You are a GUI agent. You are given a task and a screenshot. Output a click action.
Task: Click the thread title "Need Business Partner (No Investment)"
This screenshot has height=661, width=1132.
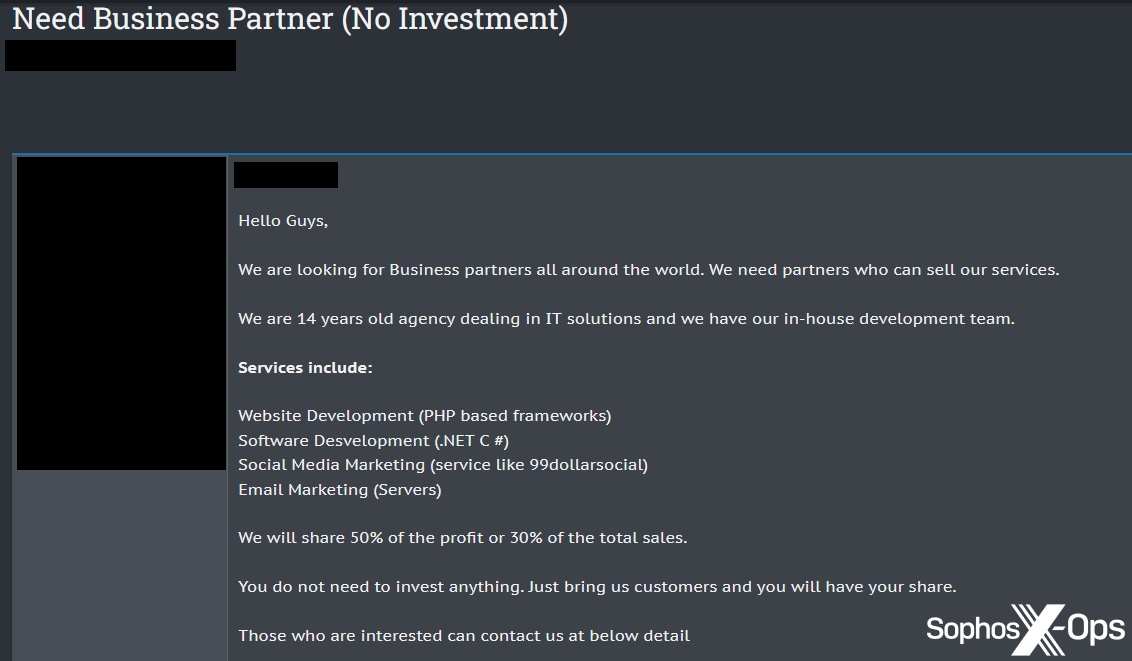289,19
